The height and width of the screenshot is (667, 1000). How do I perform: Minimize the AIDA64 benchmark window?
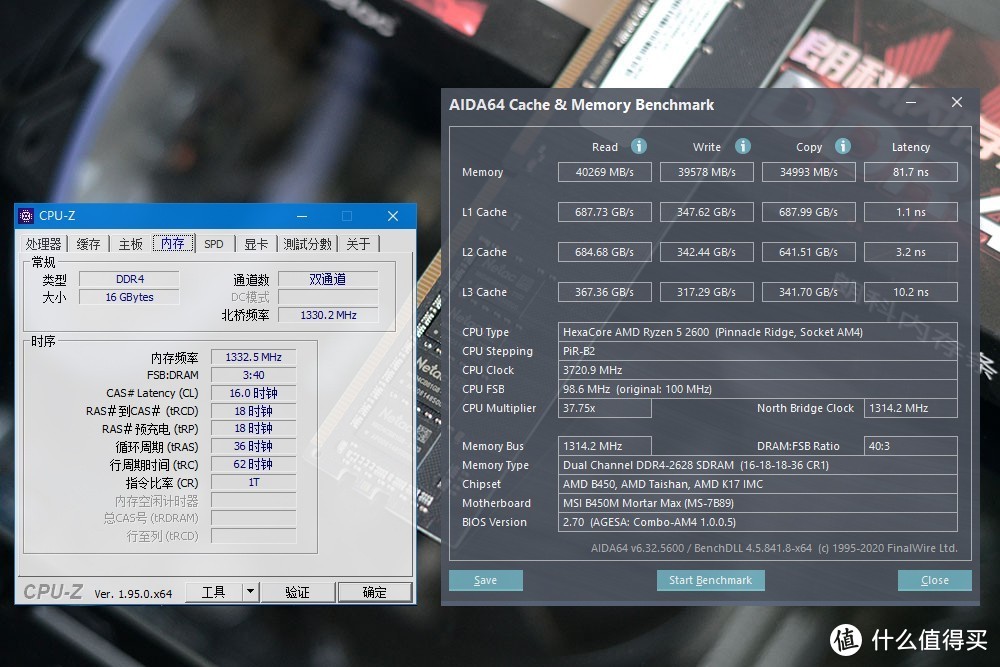pos(911,103)
